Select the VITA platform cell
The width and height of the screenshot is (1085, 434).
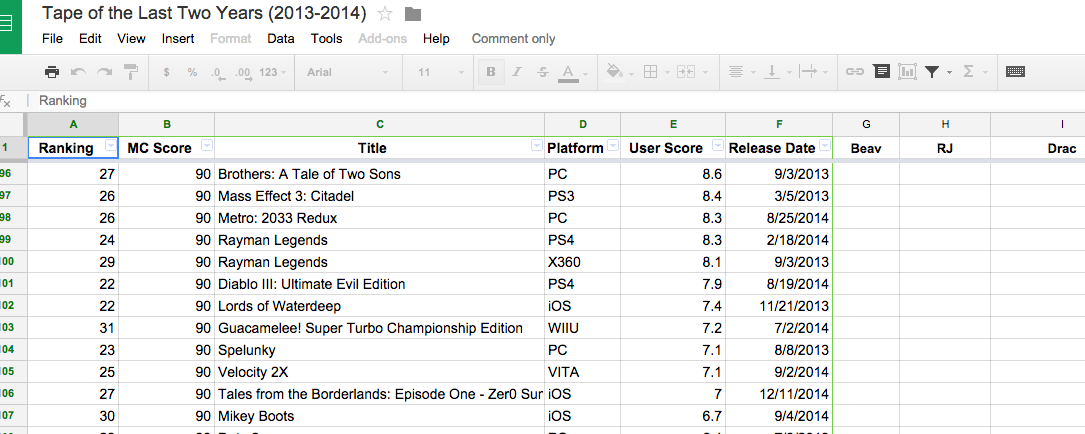[x=583, y=372]
